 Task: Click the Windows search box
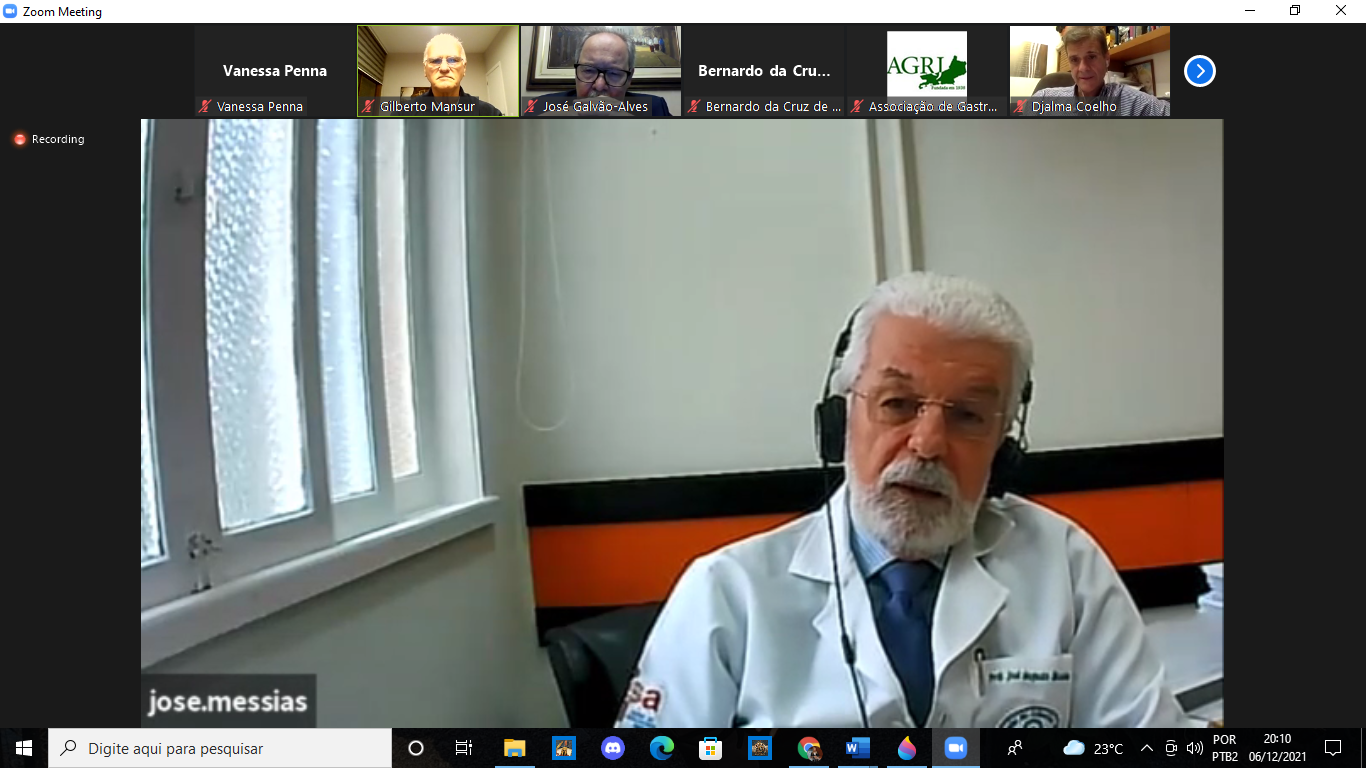220,748
